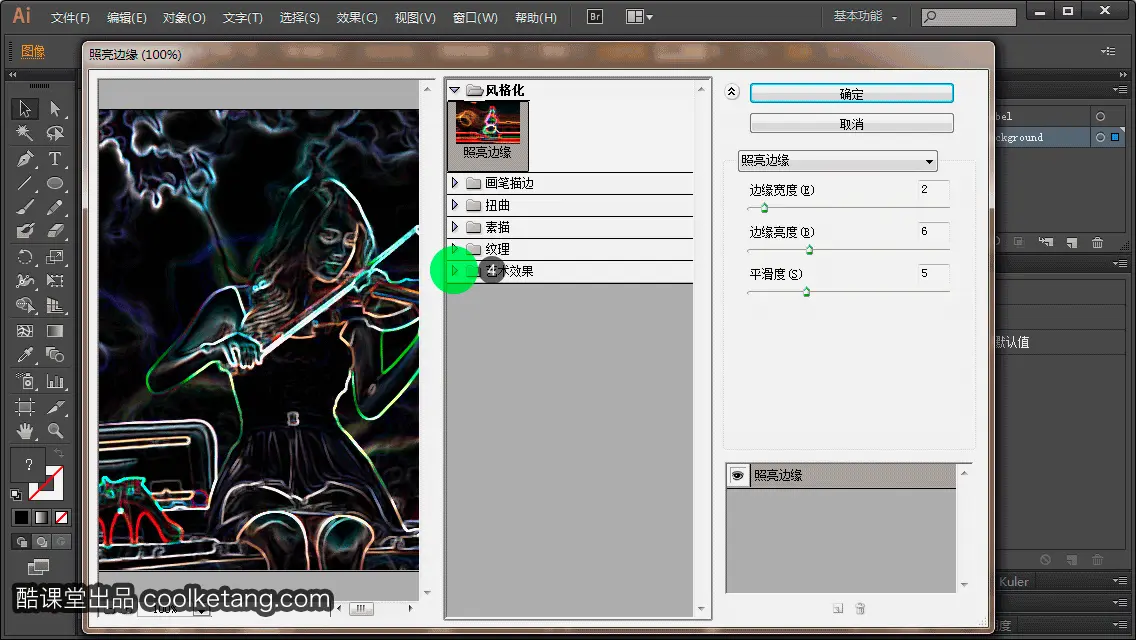The height and width of the screenshot is (640, 1136).
Task: Select the Magic Wand tool
Action: pyautogui.click(x=25, y=133)
